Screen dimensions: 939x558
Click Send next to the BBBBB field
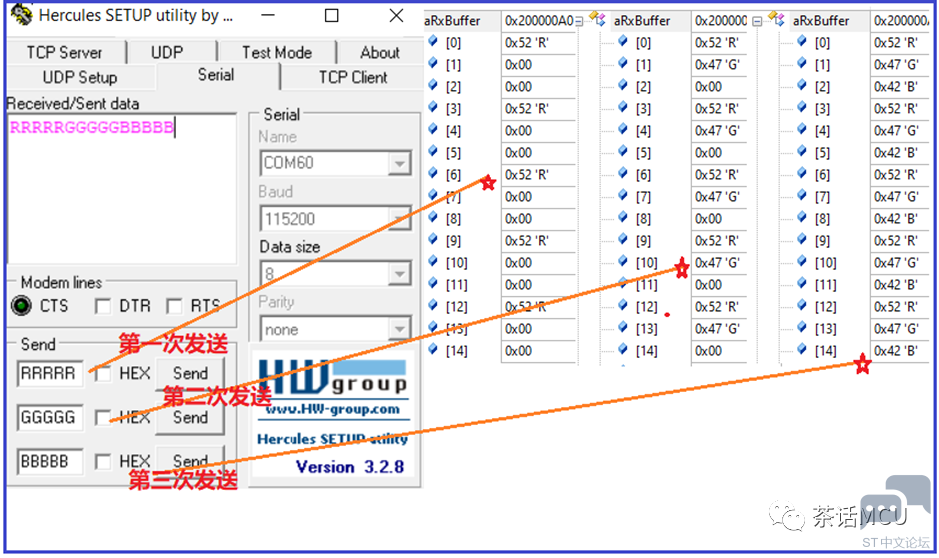pyautogui.click(x=190, y=460)
